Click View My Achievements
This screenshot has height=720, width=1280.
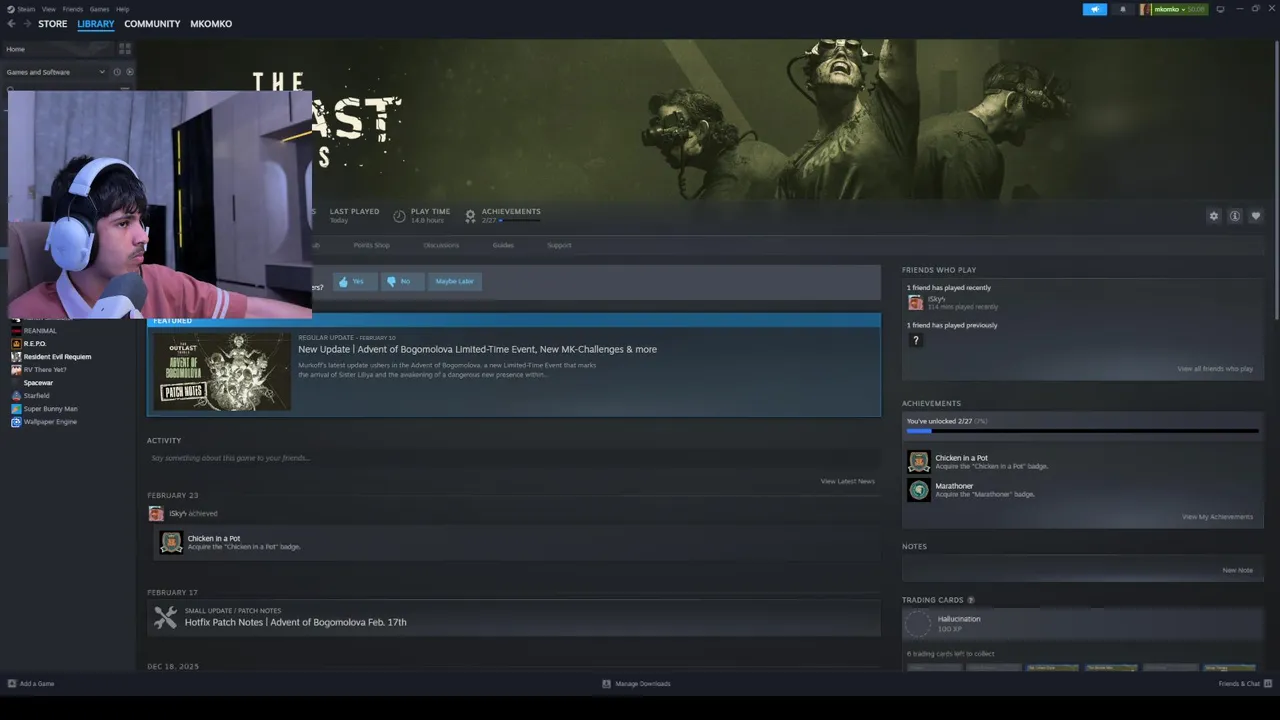pos(1217,517)
